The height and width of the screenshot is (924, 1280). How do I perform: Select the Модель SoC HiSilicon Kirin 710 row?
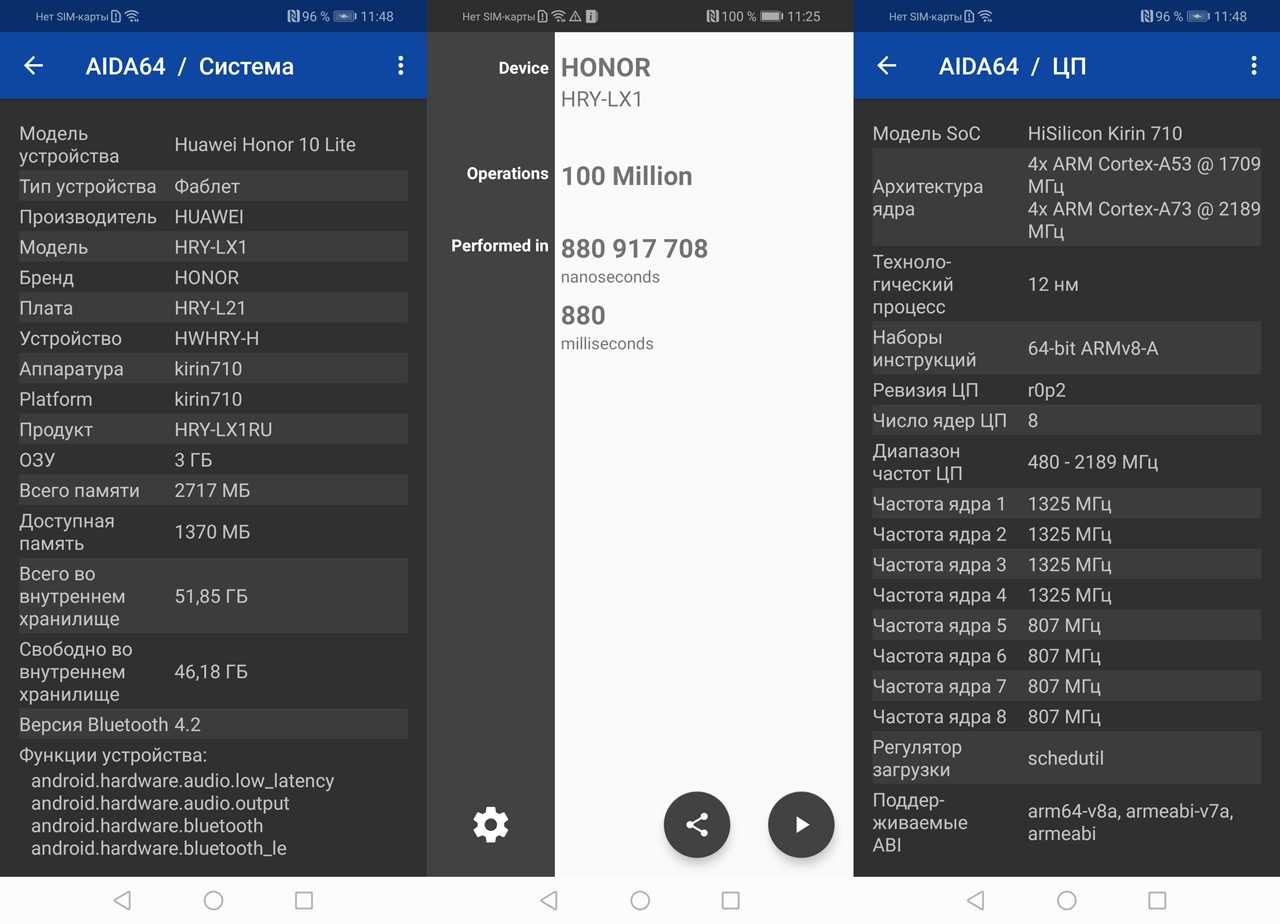(1066, 134)
